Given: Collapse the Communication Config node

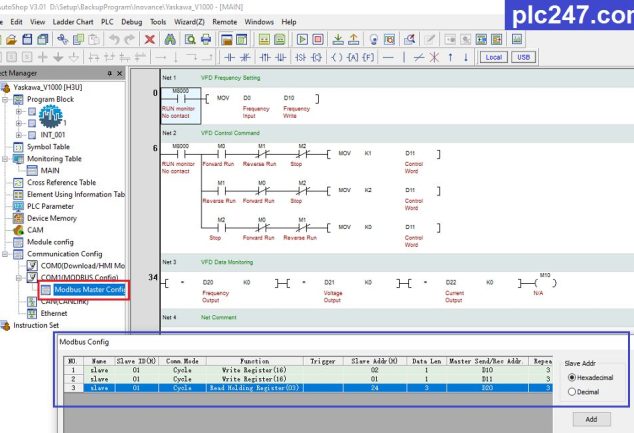Looking at the screenshot, I should pos(5,254).
